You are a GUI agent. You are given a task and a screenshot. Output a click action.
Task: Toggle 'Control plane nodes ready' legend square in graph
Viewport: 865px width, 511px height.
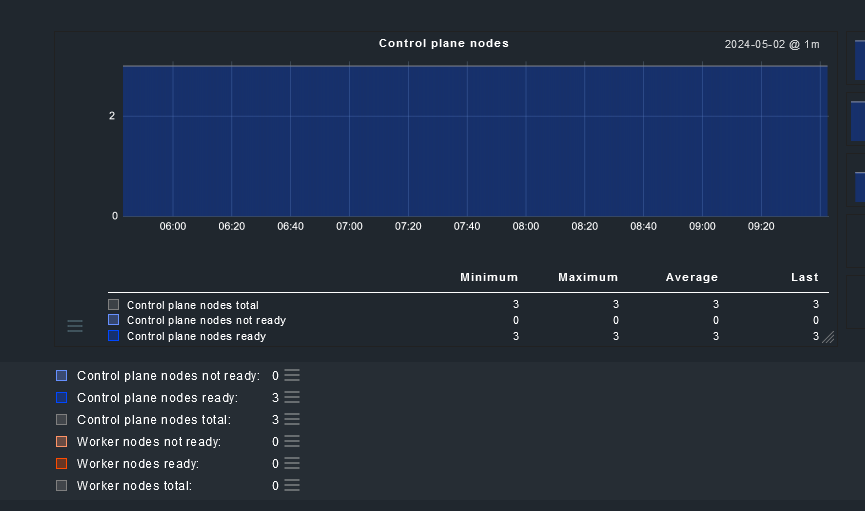tap(113, 336)
